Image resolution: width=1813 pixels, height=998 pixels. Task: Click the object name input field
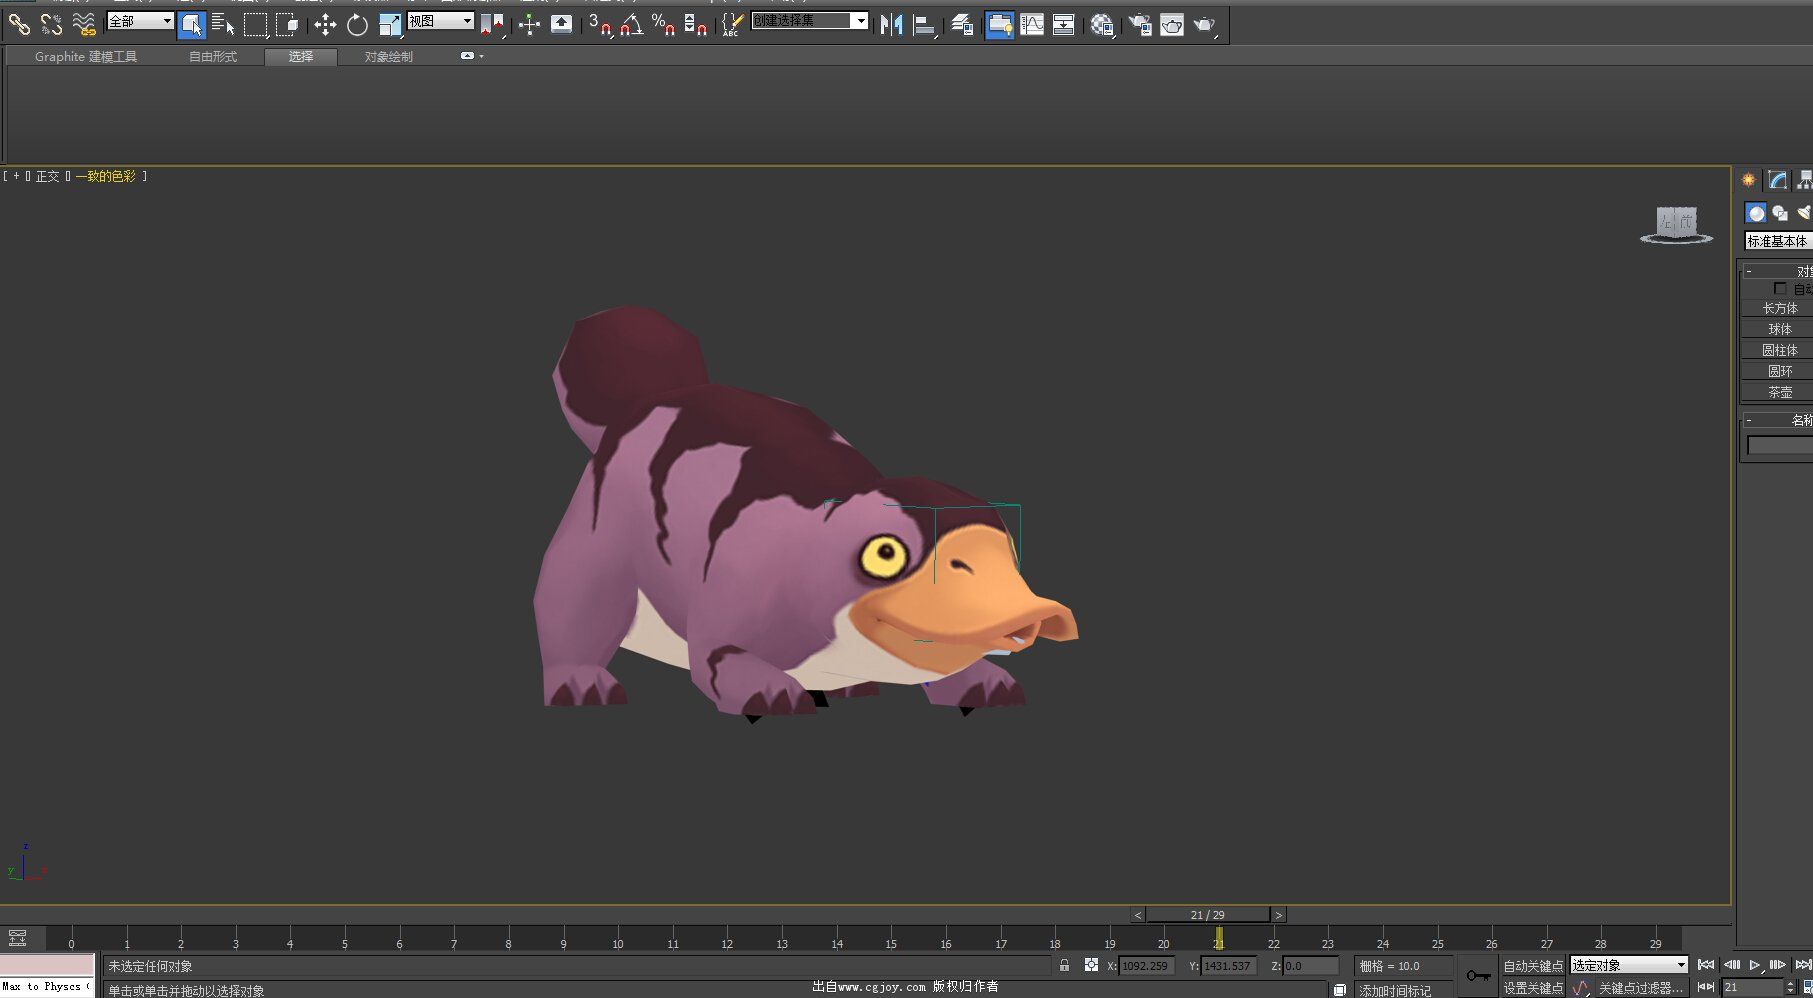tap(1780, 445)
